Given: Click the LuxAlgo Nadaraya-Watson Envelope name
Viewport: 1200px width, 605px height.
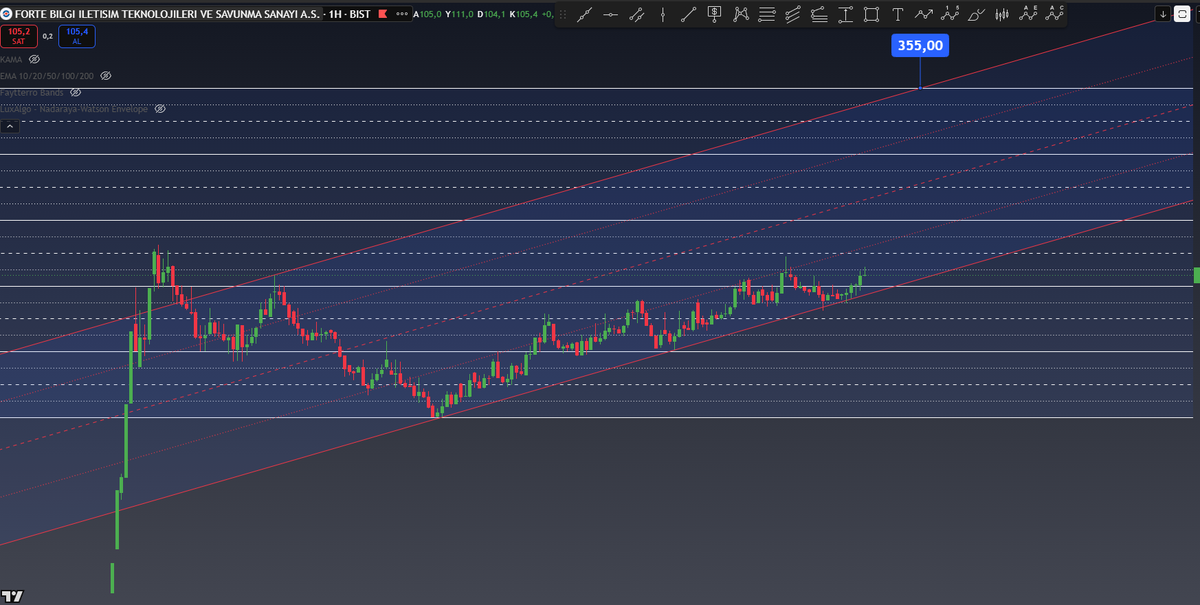Looking at the screenshot, I should click(74, 108).
